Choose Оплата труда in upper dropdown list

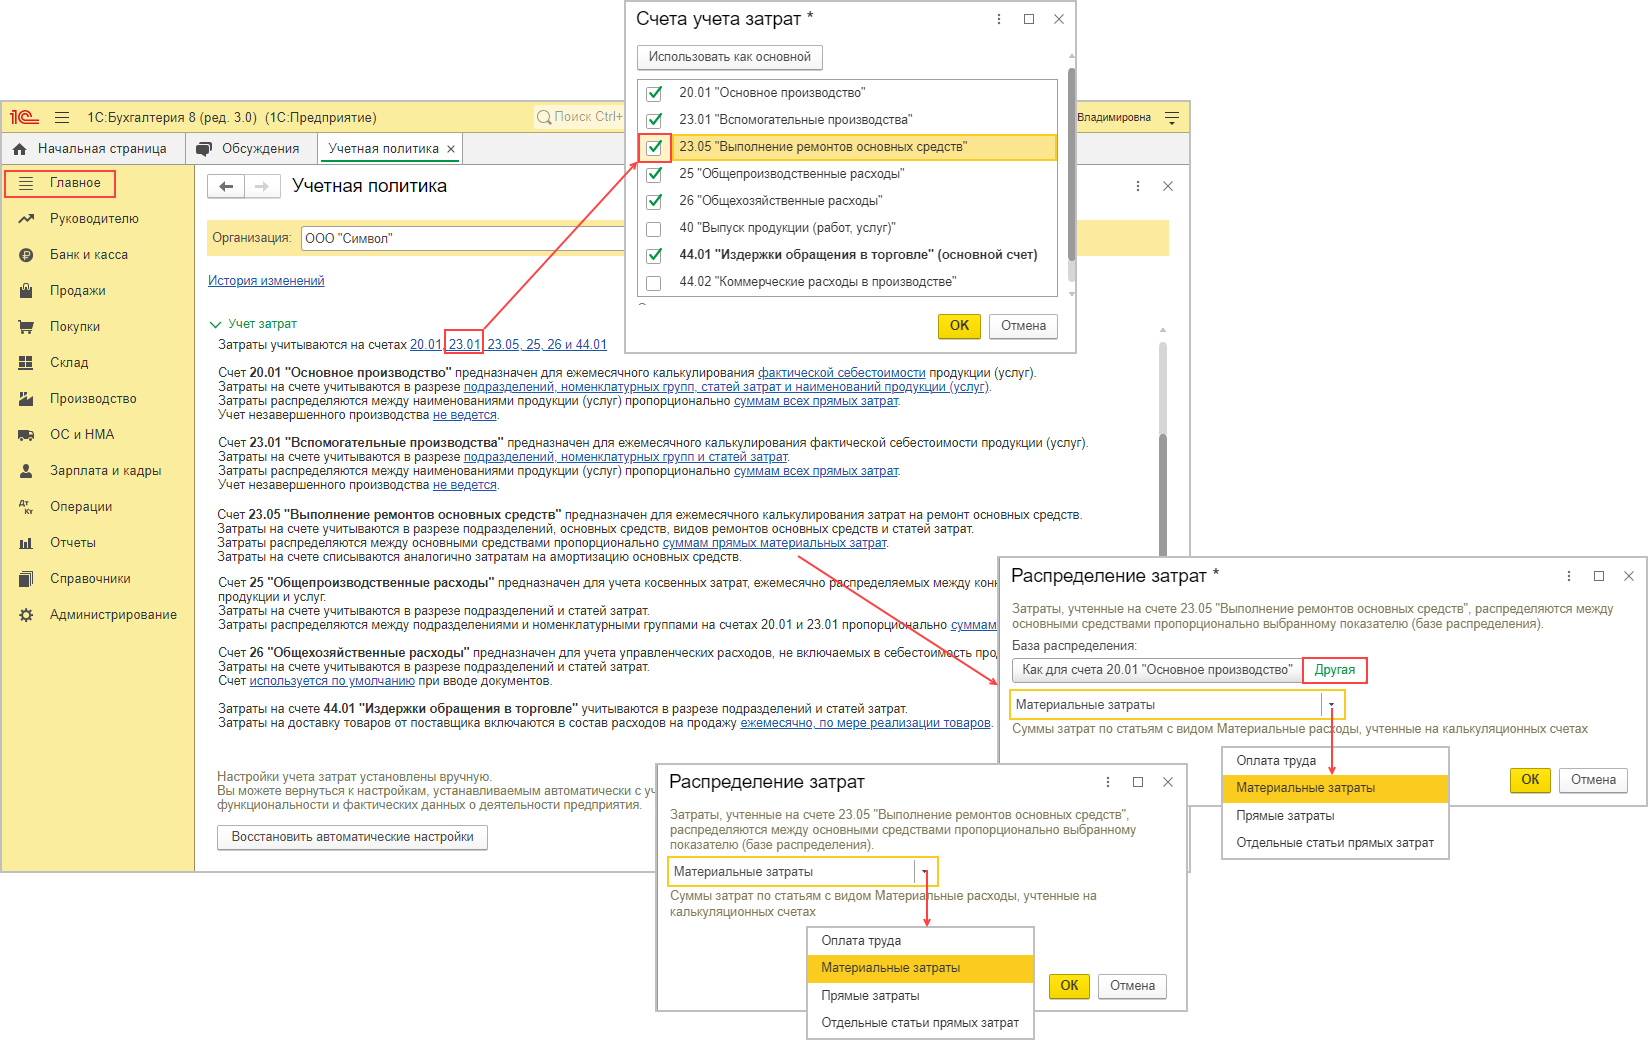click(1335, 761)
